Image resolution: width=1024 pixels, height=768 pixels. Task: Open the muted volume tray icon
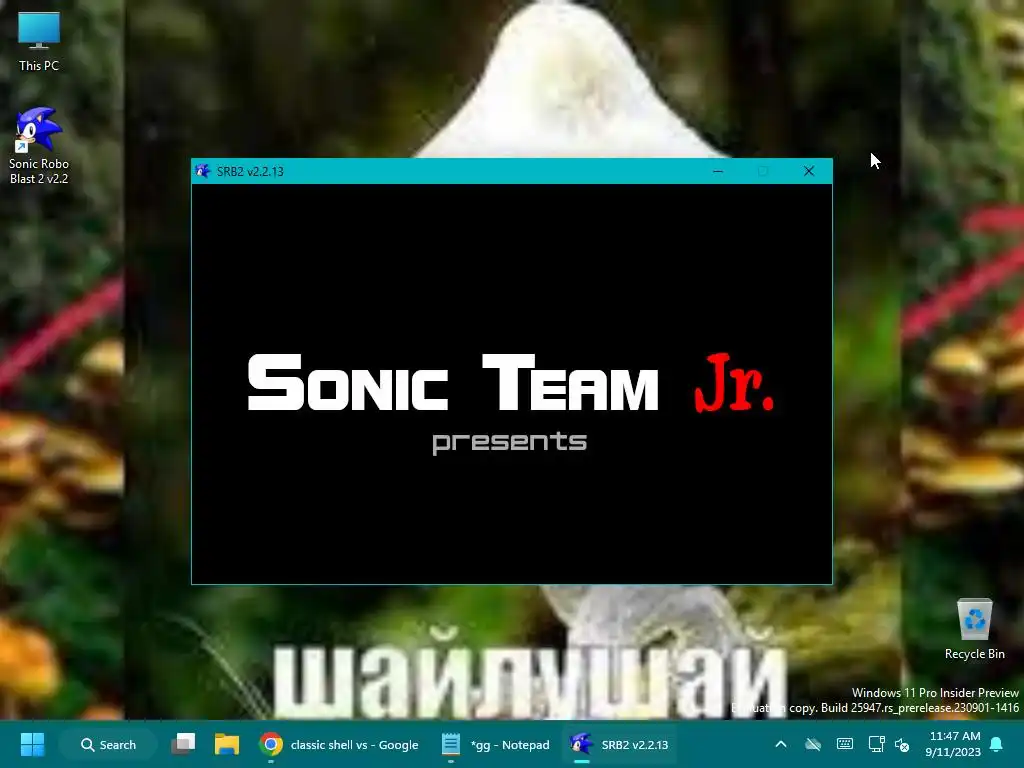(x=902, y=744)
